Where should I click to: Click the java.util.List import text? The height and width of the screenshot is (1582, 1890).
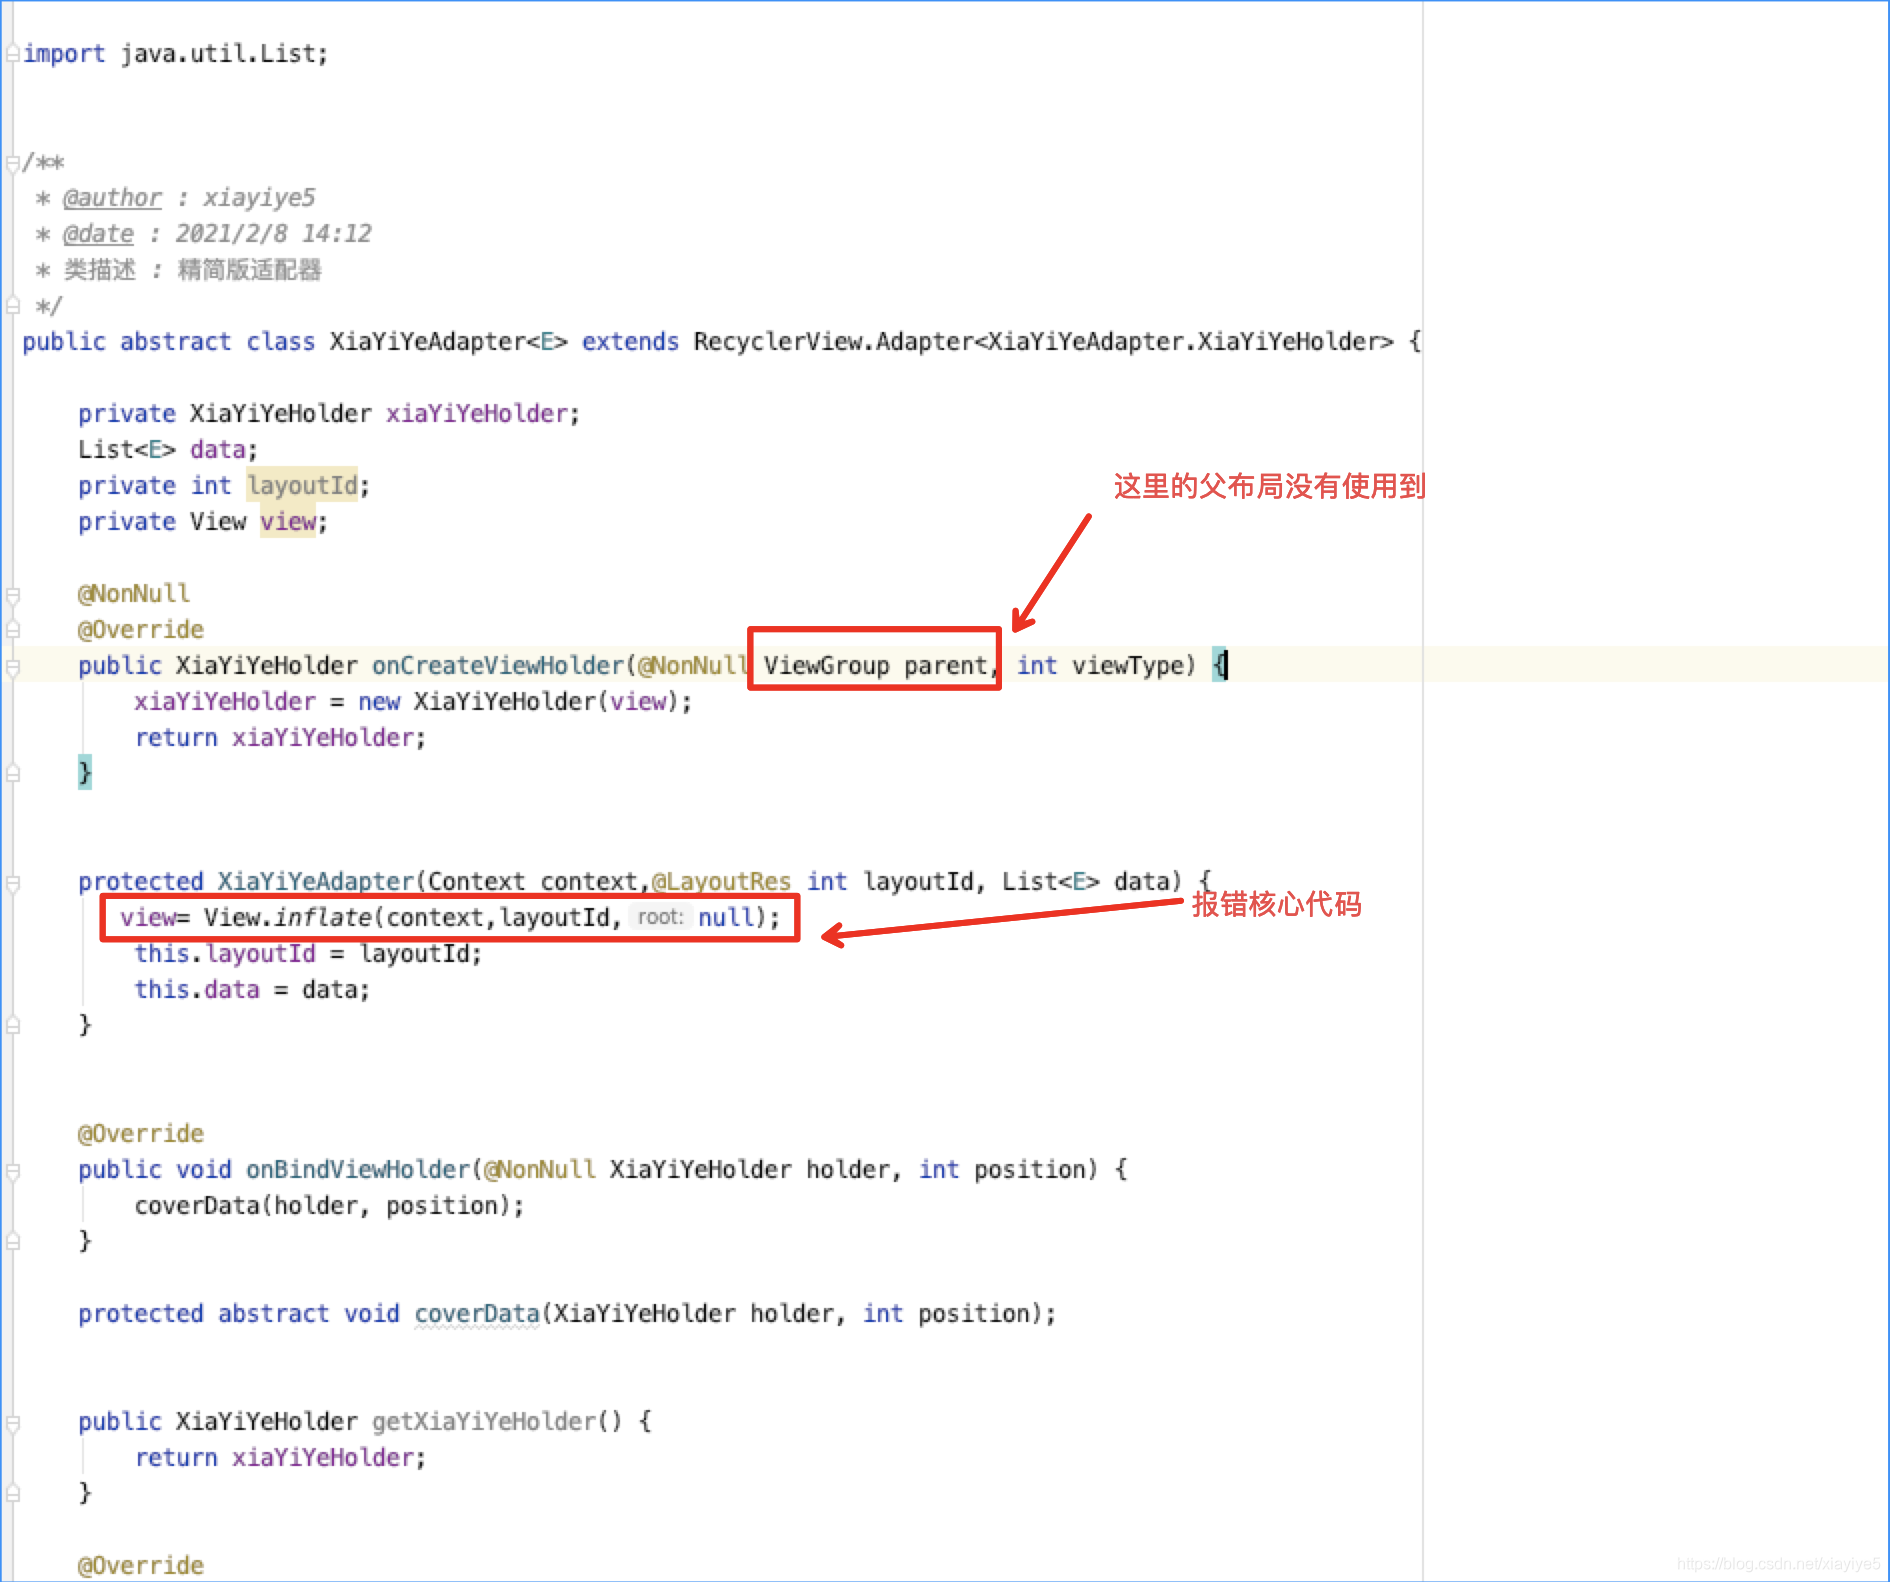(218, 54)
